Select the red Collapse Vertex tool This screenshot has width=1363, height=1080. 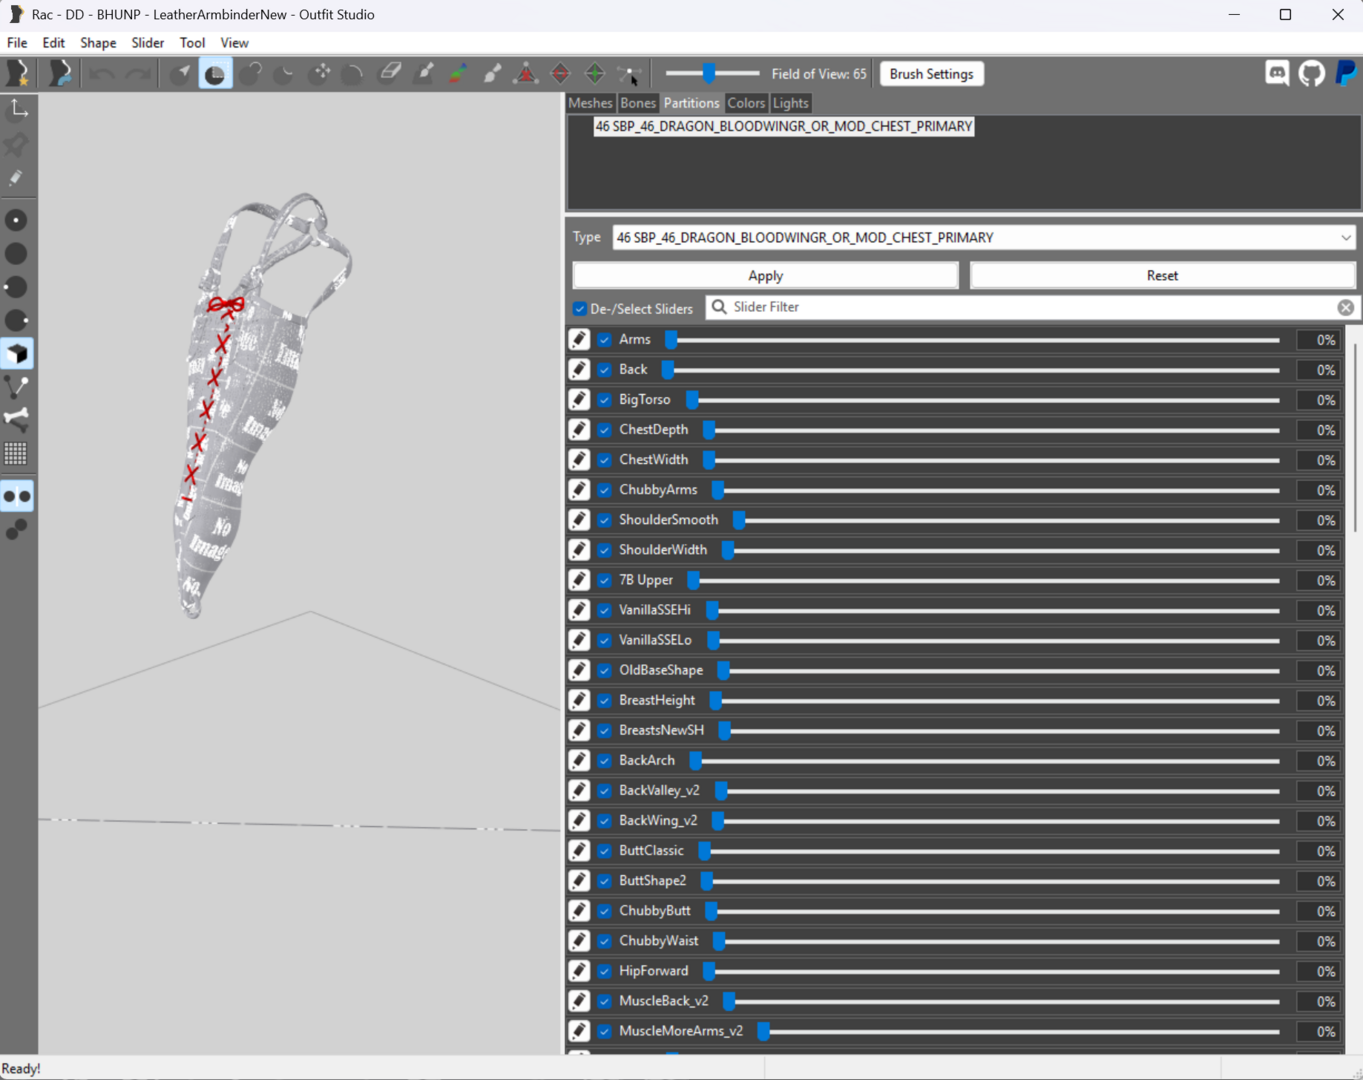(x=526, y=74)
